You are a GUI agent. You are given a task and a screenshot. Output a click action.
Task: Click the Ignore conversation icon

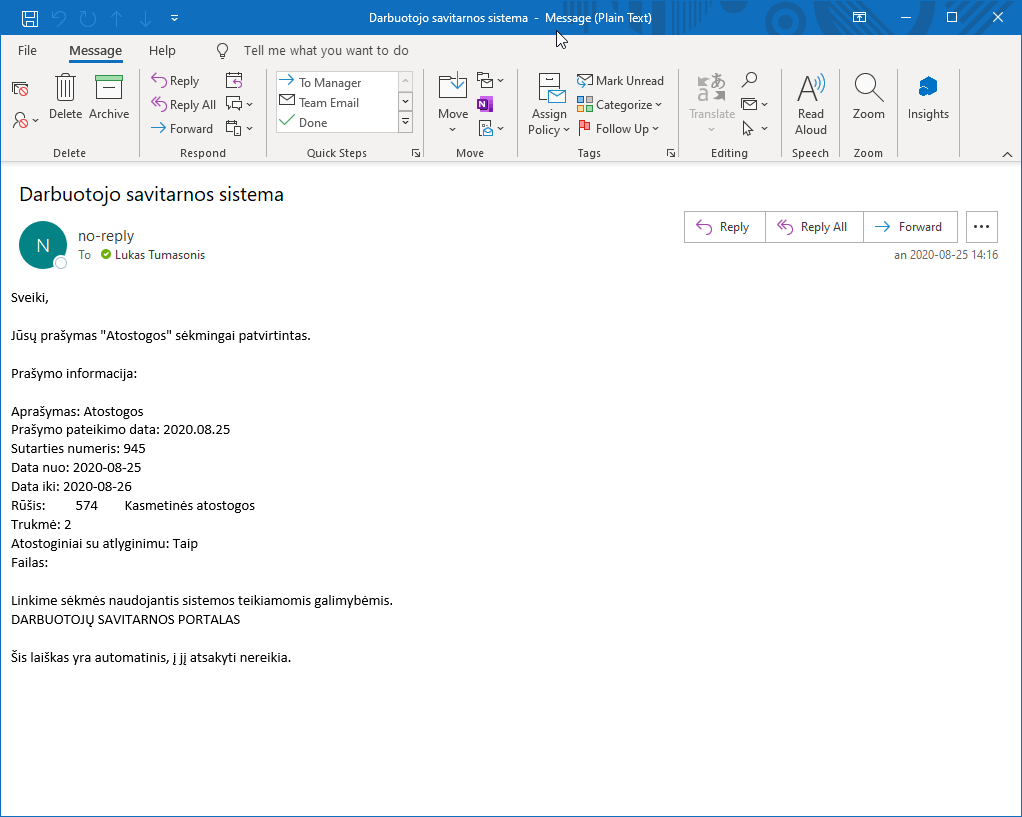20,89
